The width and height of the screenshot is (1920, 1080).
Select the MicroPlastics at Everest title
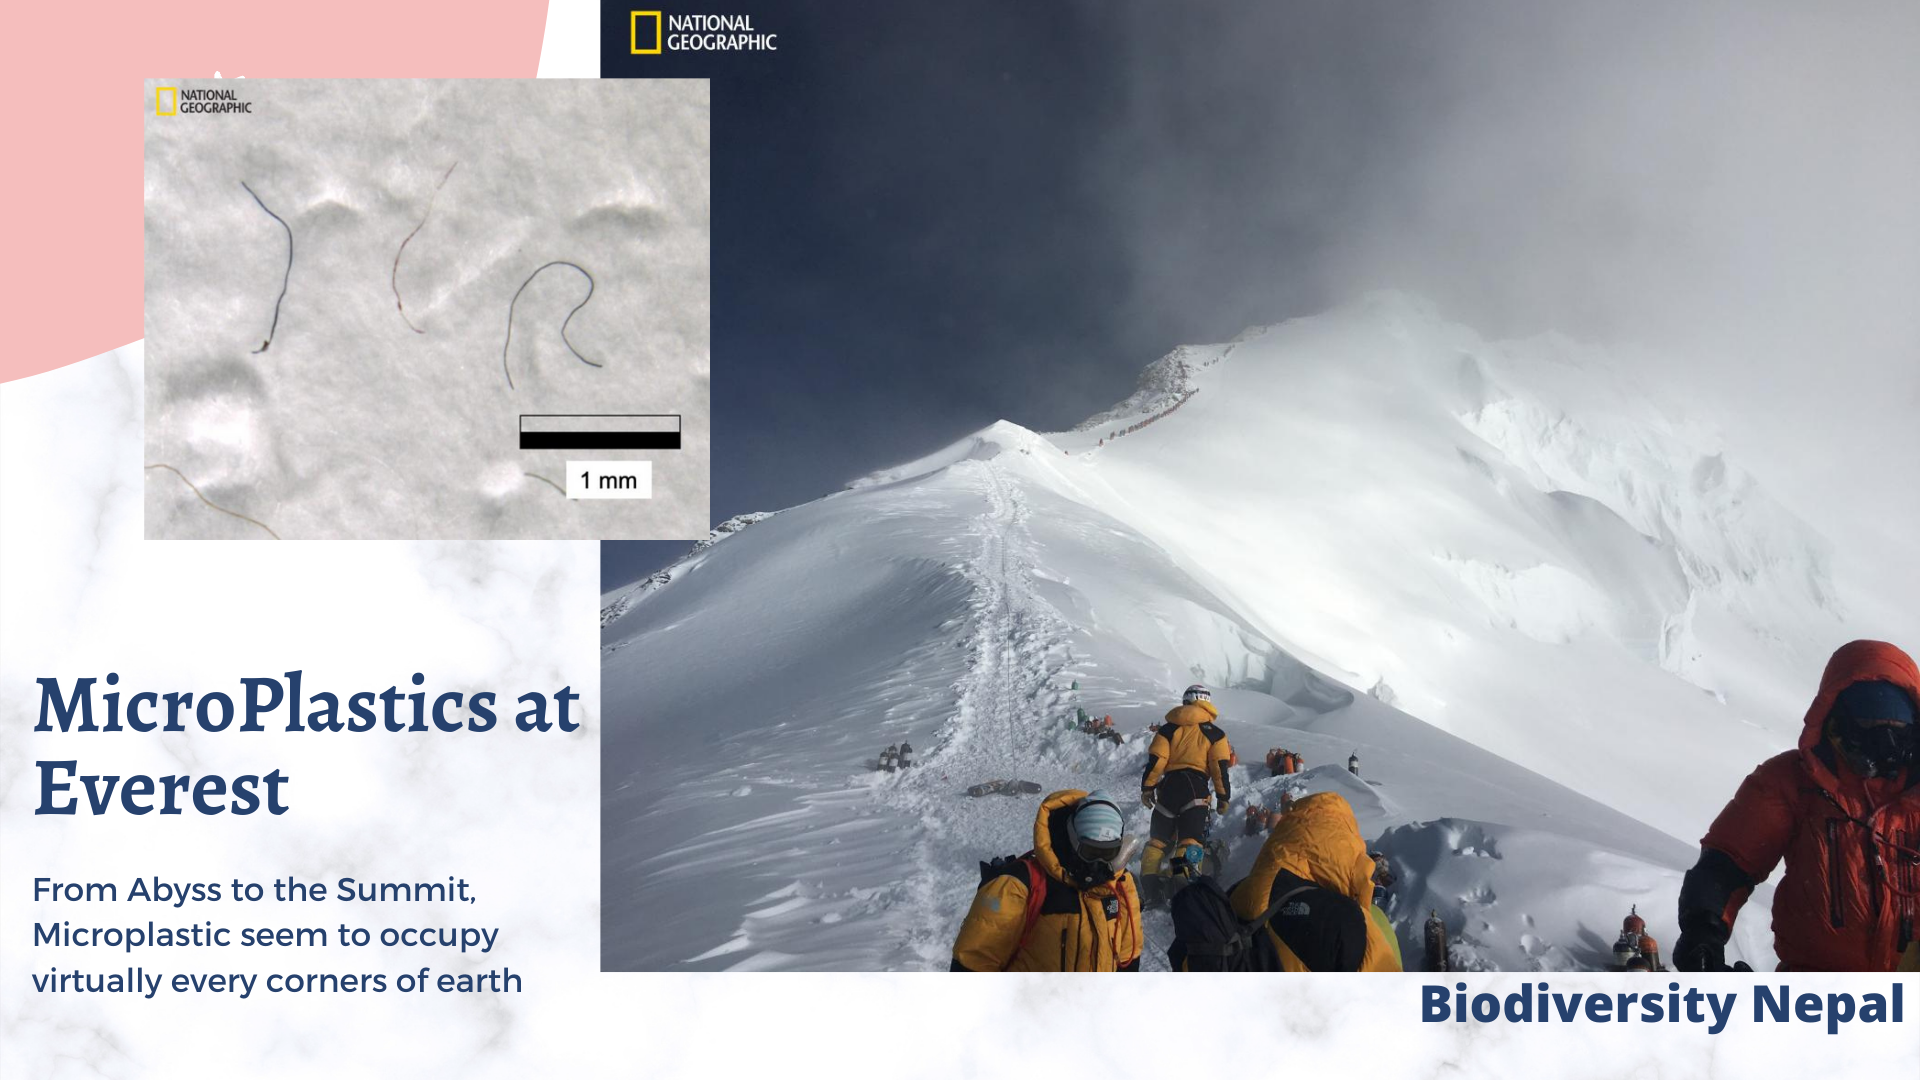[x=307, y=746]
